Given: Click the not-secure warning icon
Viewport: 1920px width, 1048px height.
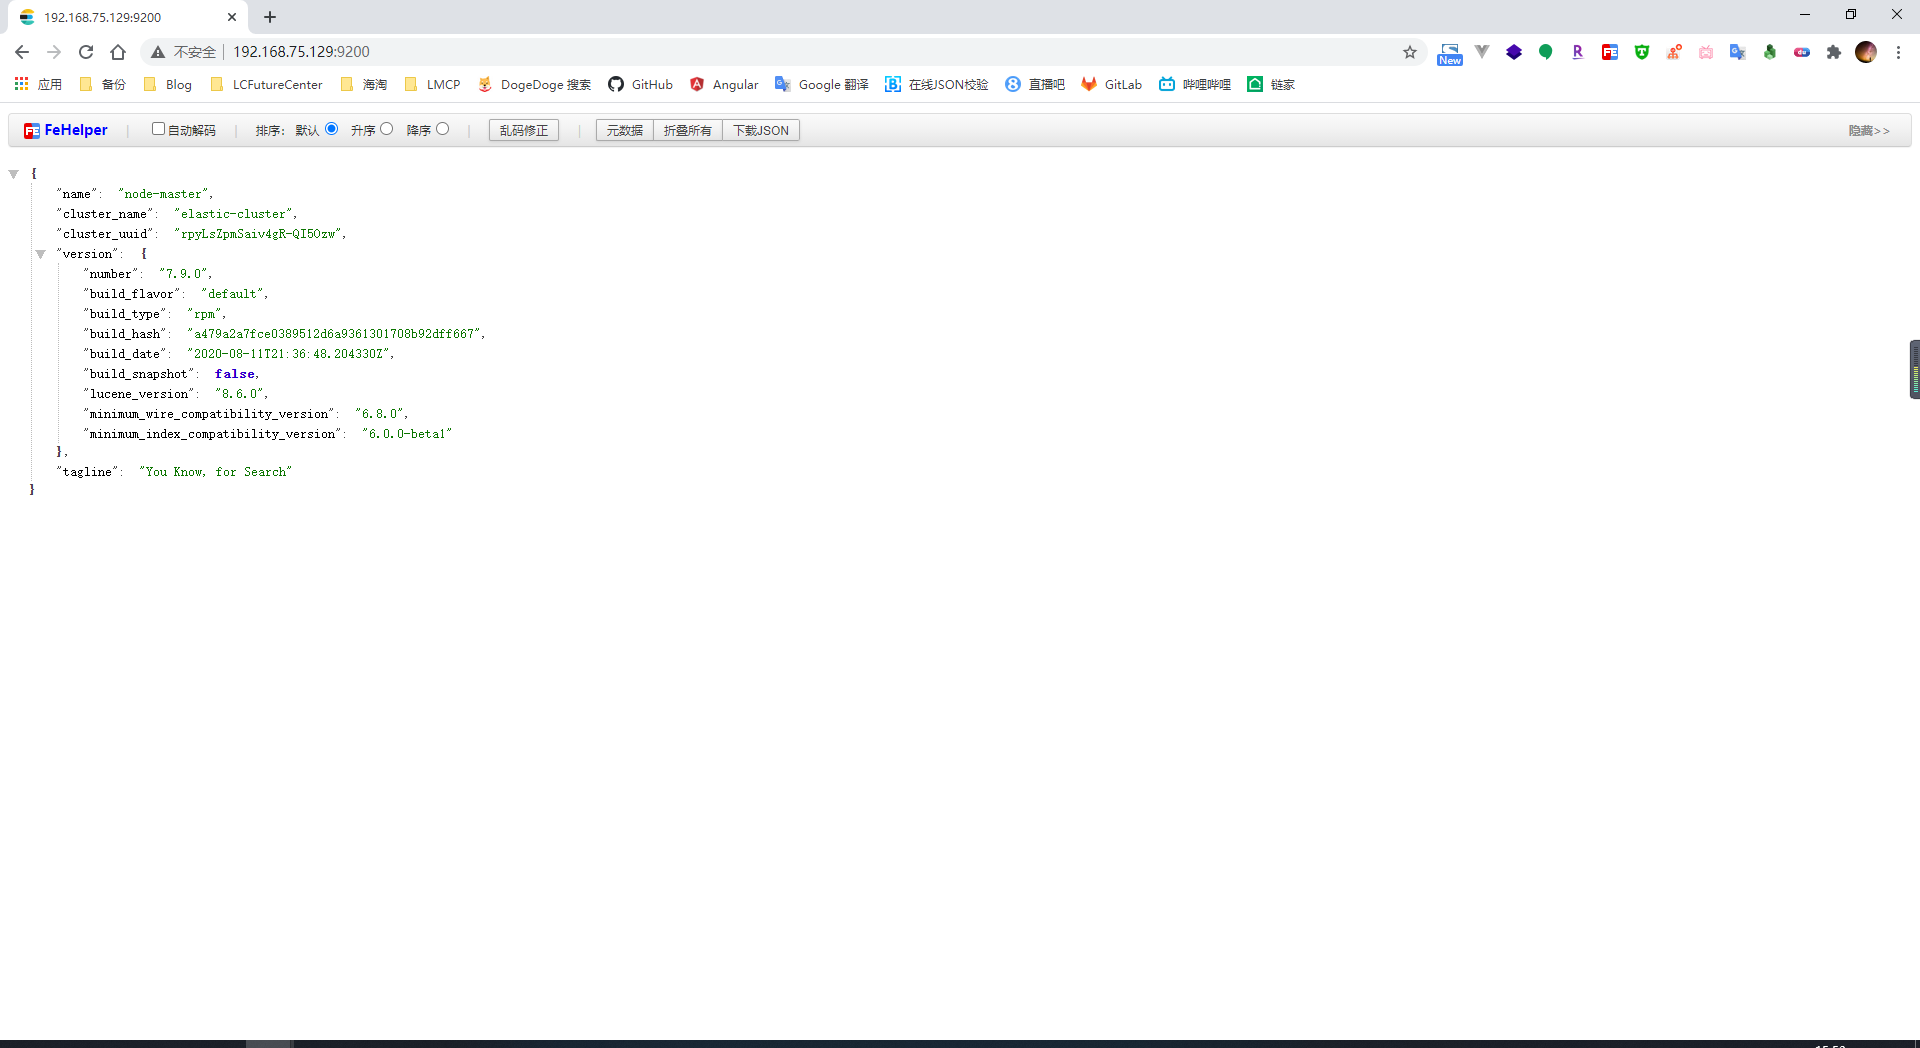Looking at the screenshot, I should (x=158, y=52).
